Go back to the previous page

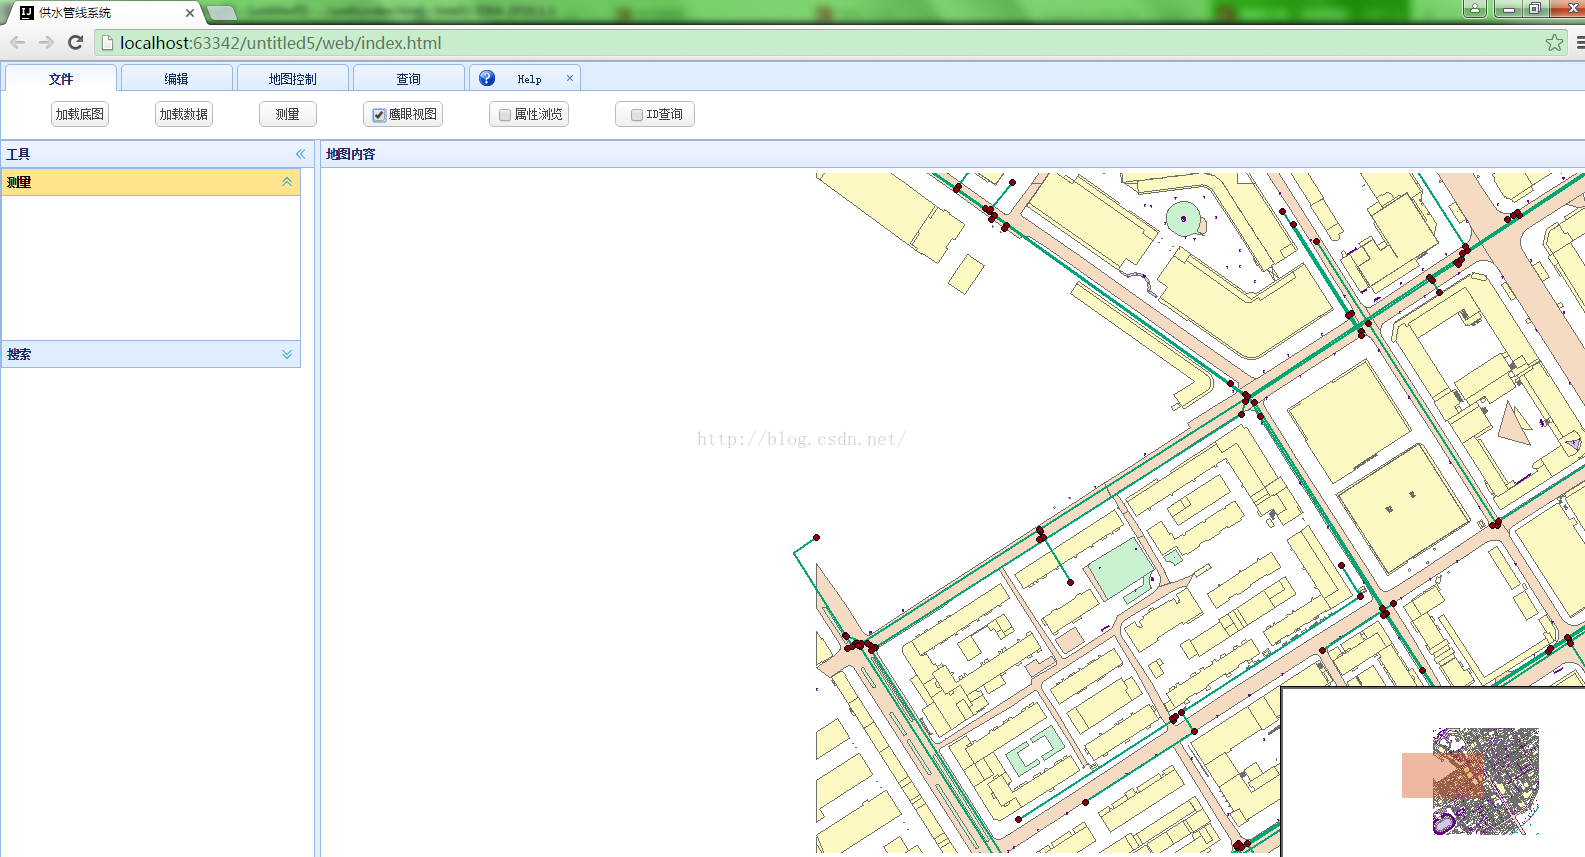click(x=17, y=42)
